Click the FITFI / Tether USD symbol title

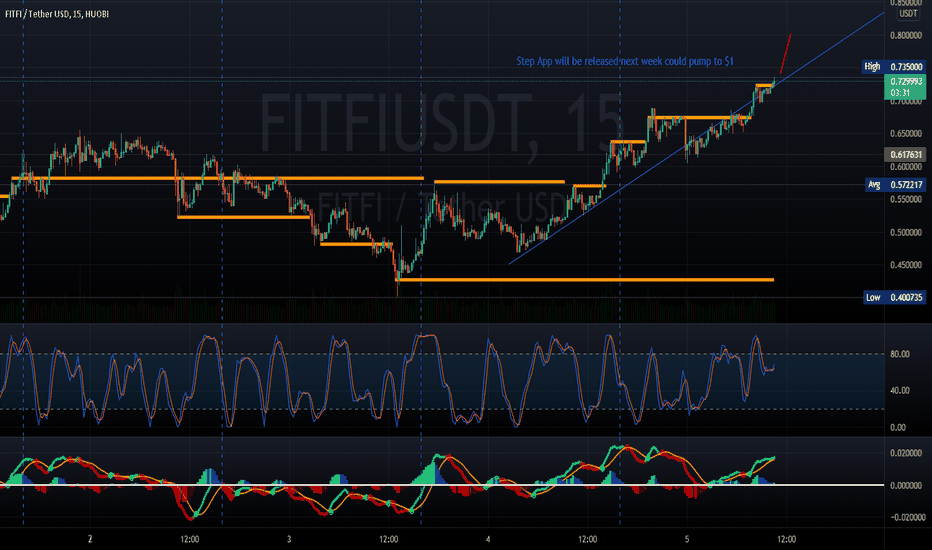[x=57, y=14]
